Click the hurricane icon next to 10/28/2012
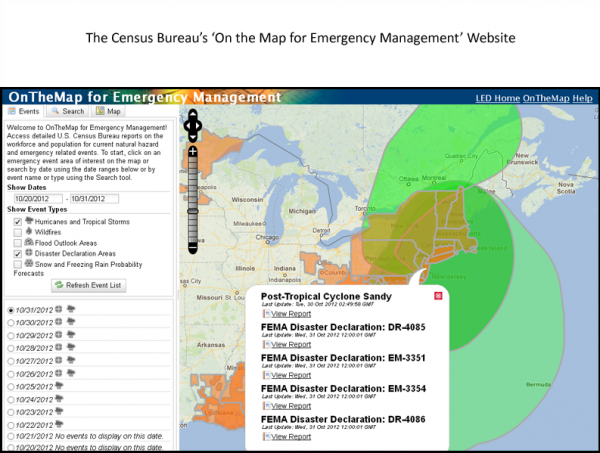The height and width of the screenshot is (453, 600). 71,347
